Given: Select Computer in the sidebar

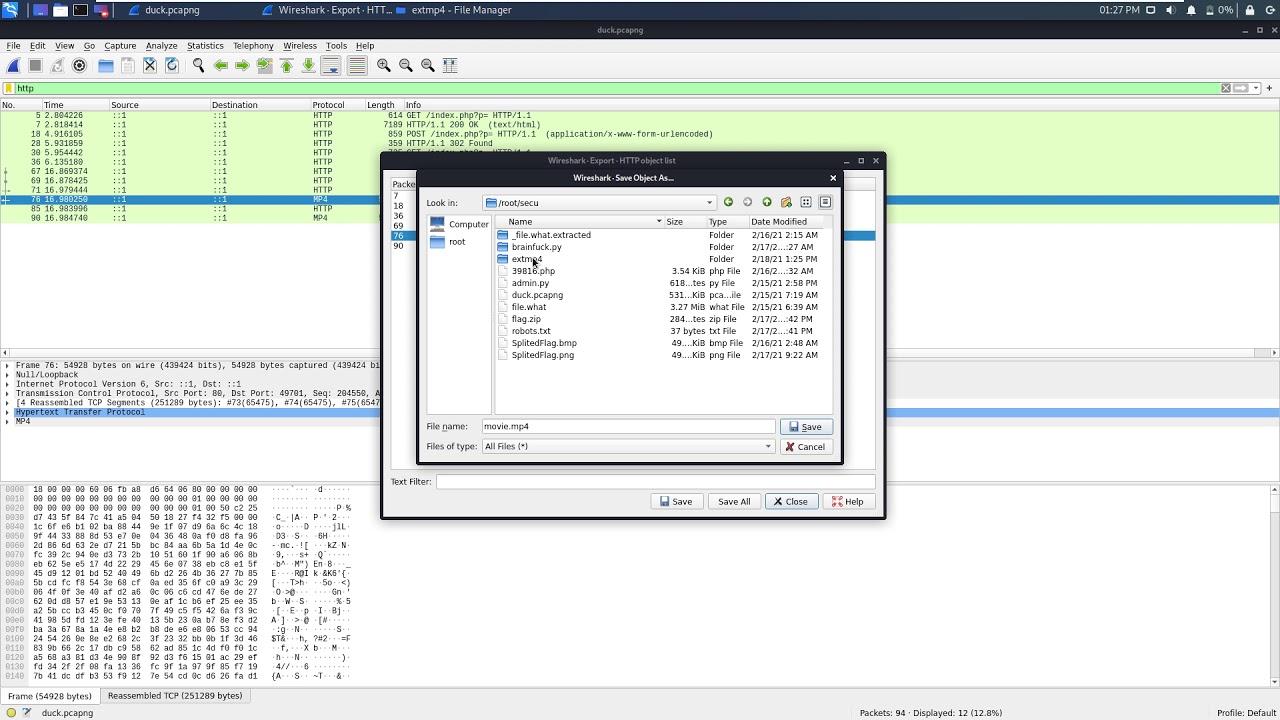Looking at the screenshot, I should 459,224.
